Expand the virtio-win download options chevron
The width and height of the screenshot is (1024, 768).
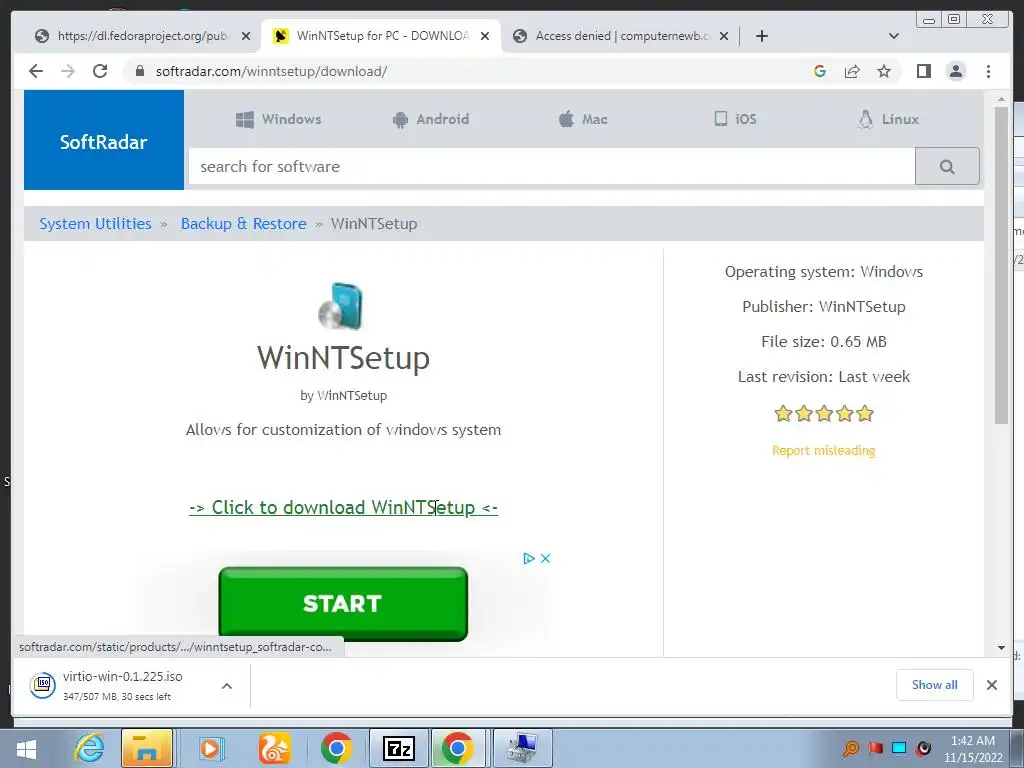pyautogui.click(x=227, y=686)
